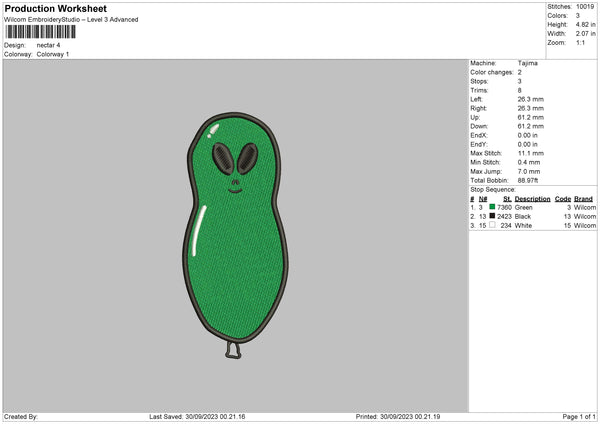Click the colorway value 'Colorway 1'

click(x=53, y=54)
